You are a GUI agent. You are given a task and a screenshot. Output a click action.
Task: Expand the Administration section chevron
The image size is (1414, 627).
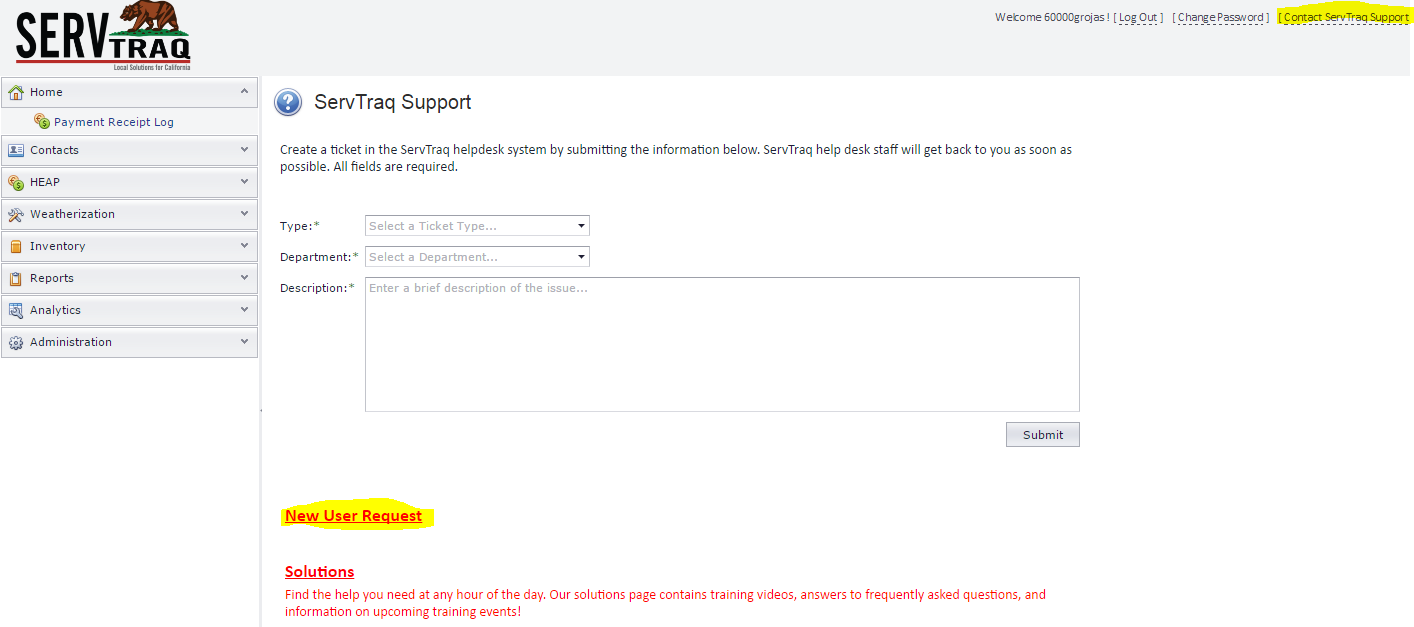[x=245, y=341]
